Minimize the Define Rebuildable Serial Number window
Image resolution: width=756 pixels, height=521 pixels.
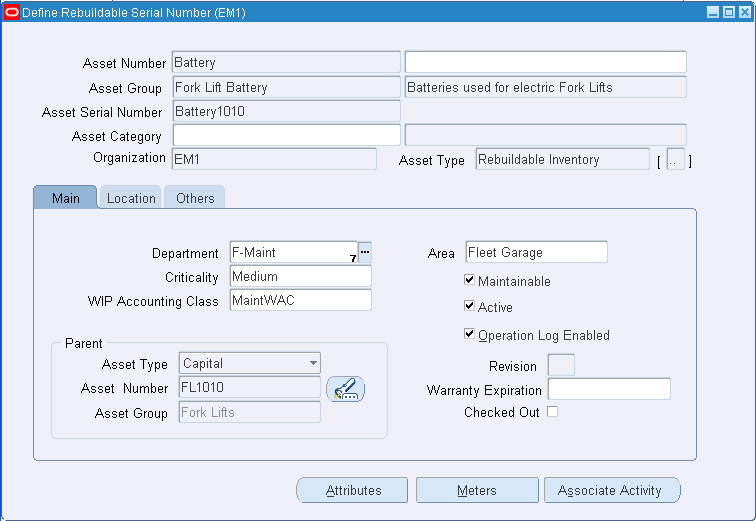click(x=713, y=12)
